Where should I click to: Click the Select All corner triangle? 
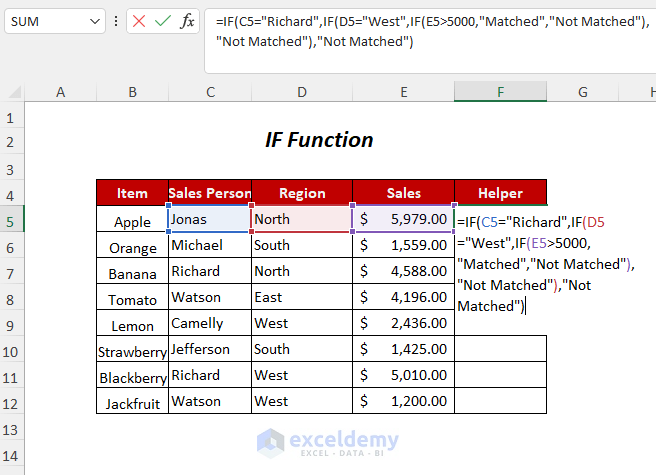tap(14, 92)
